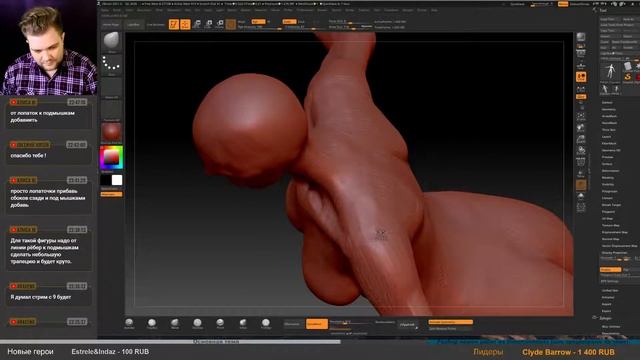Image resolution: width=640 pixels, height=360 pixels.
Task: Open the Tool menu in menu bar
Action: point(377,10)
